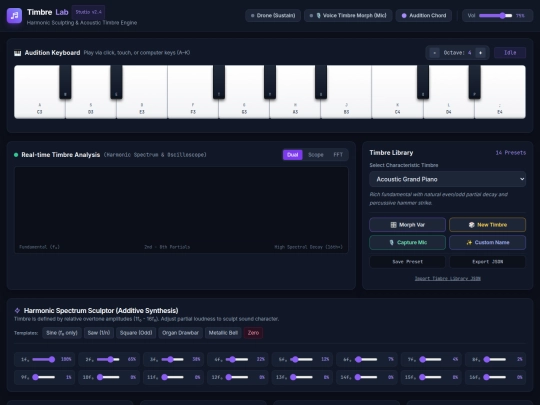540x405 pixels.
Task: Click Save Preset
Action: pos(407,262)
